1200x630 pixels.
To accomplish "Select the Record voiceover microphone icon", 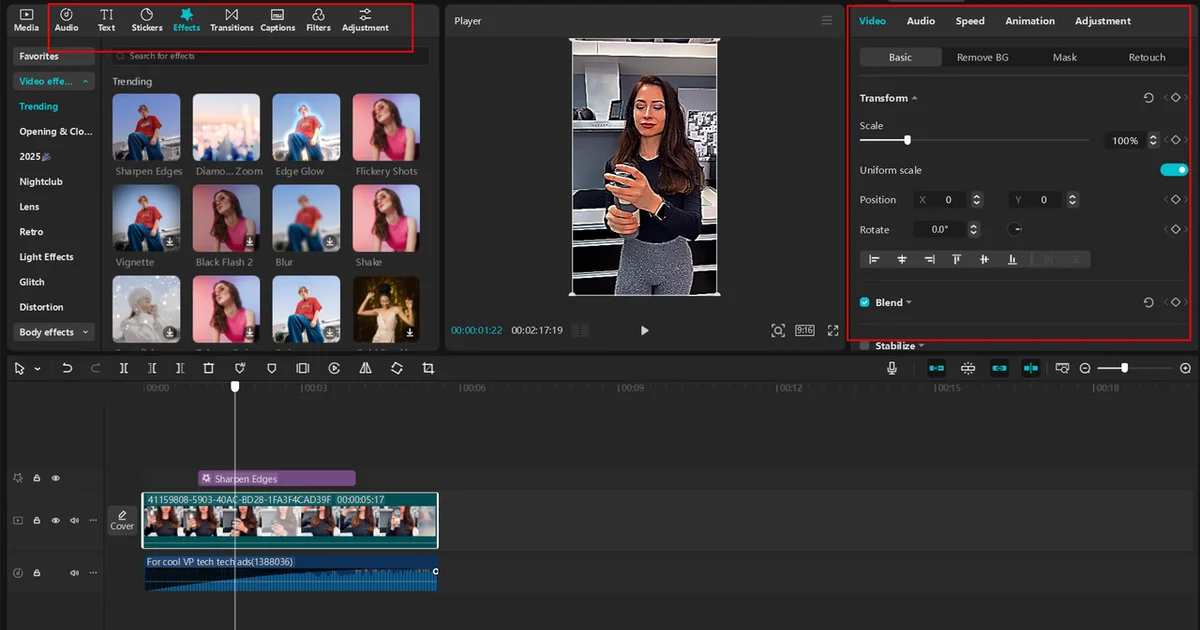I will click(x=891, y=368).
